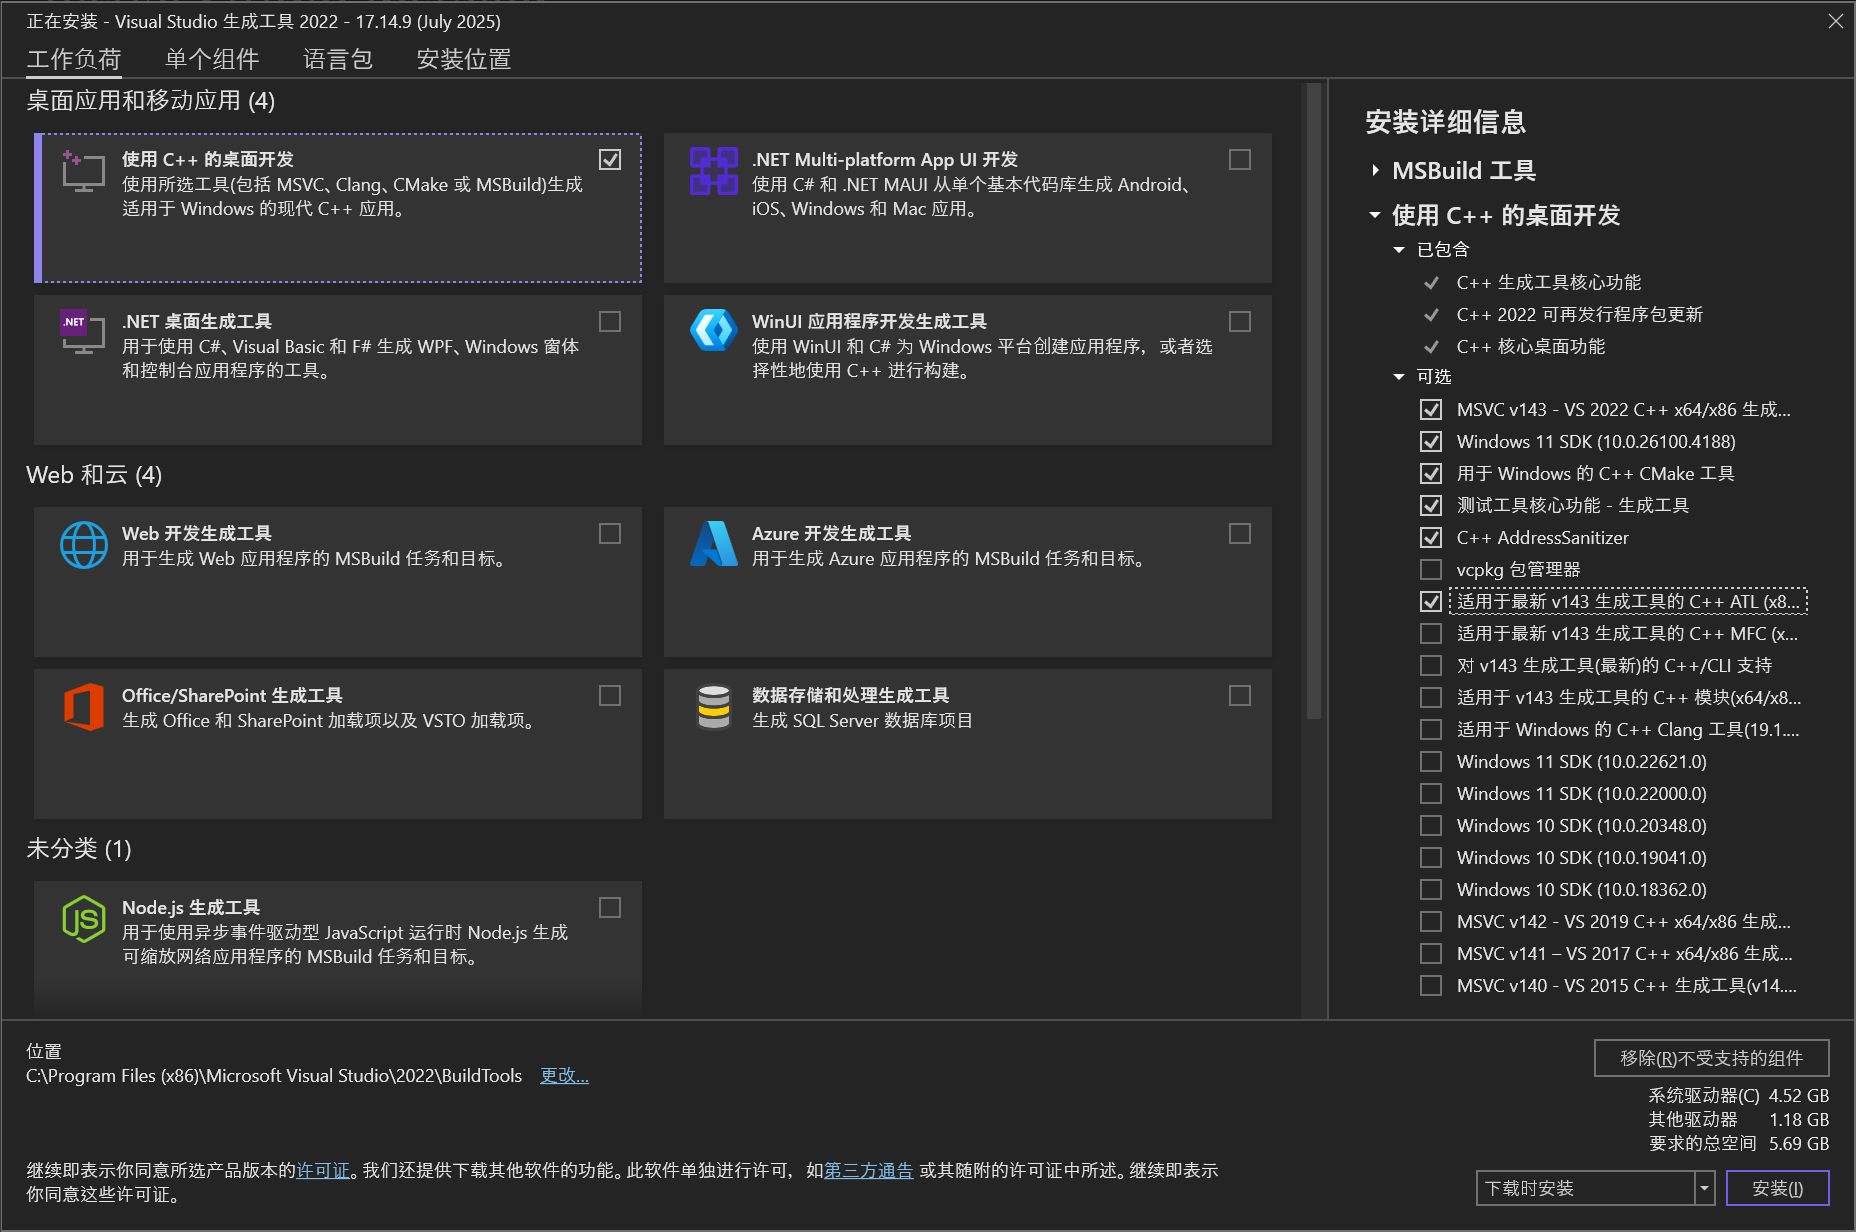This screenshot has height=1232, width=1856.
Task: Click the 更改... location link
Action: coord(564,1076)
